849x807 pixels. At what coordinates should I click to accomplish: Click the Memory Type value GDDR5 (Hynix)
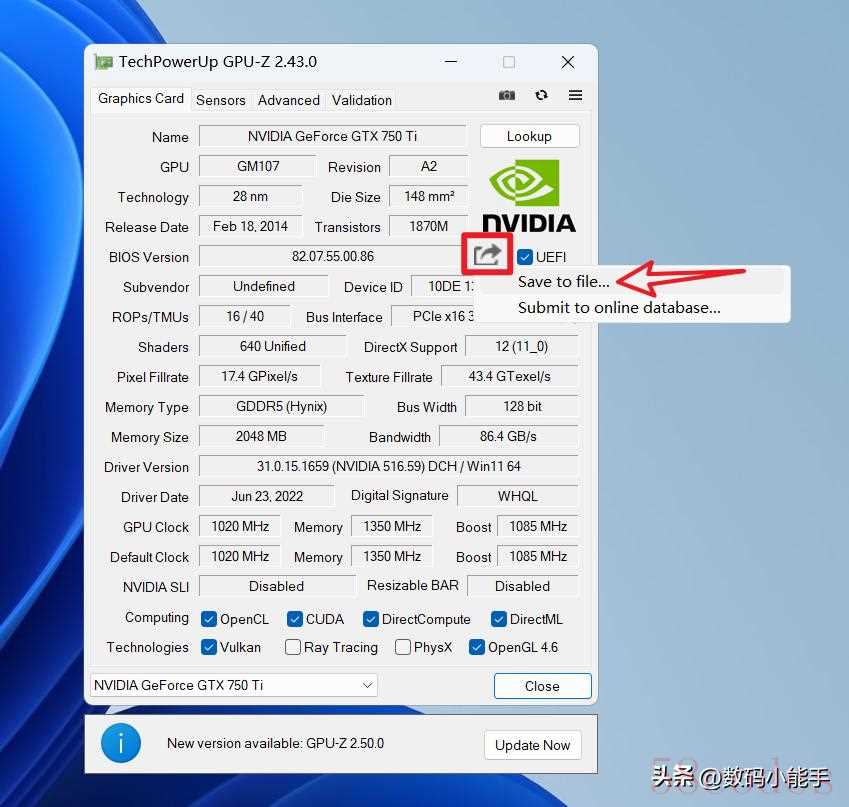[x=282, y=407]
